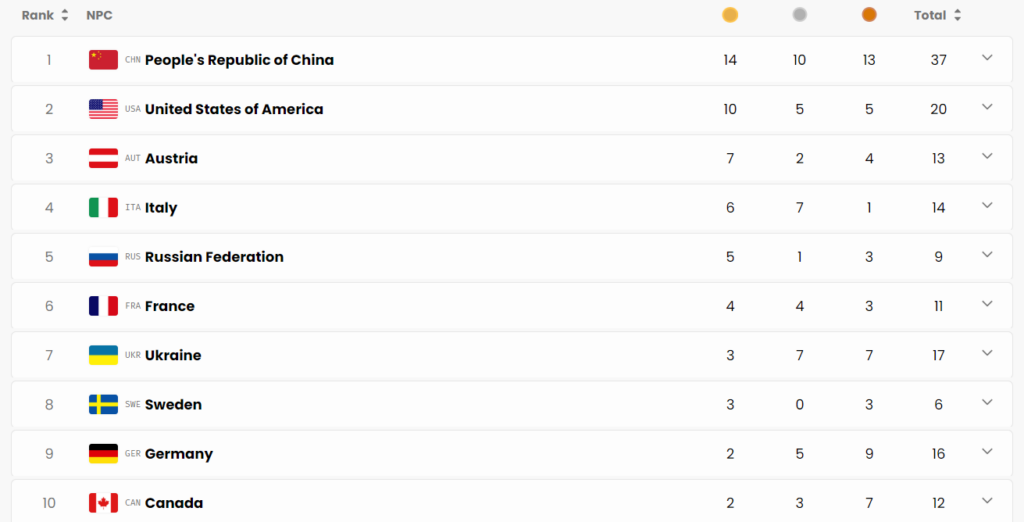Expand the France row chevron
The image size is (1024, 522).
tap(987, 304)
